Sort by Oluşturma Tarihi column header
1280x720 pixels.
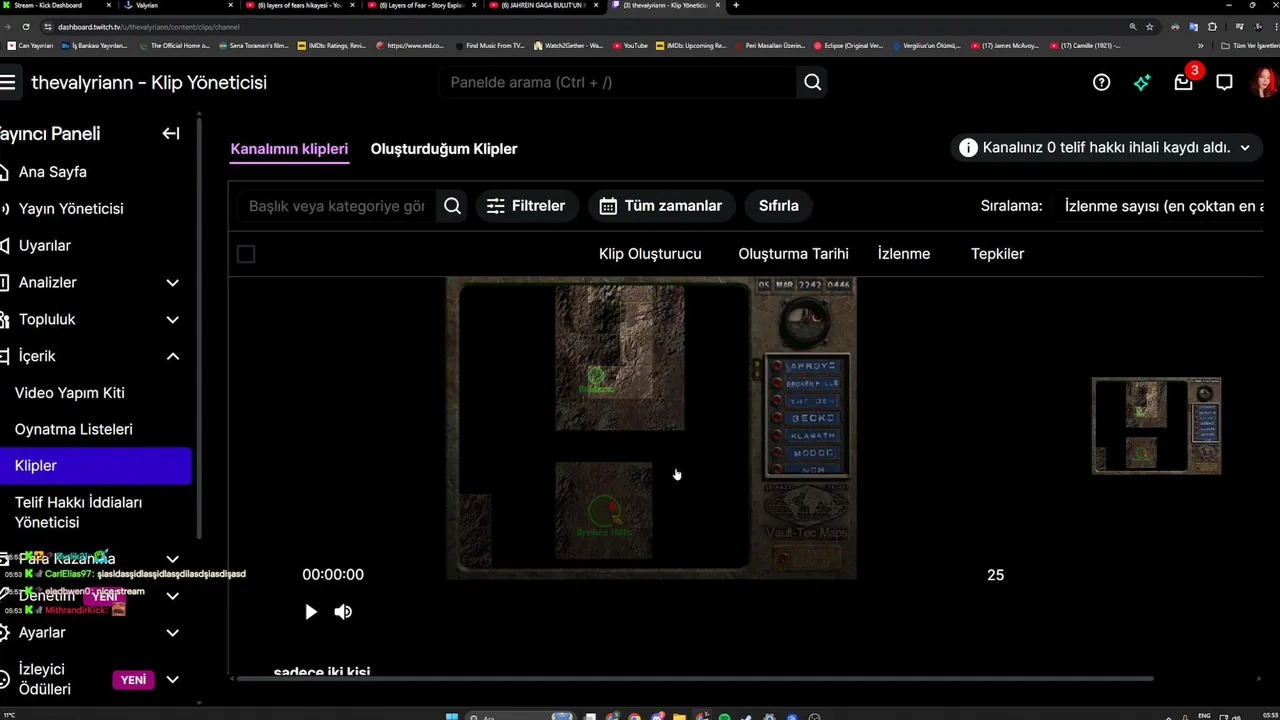pos(793,254)
